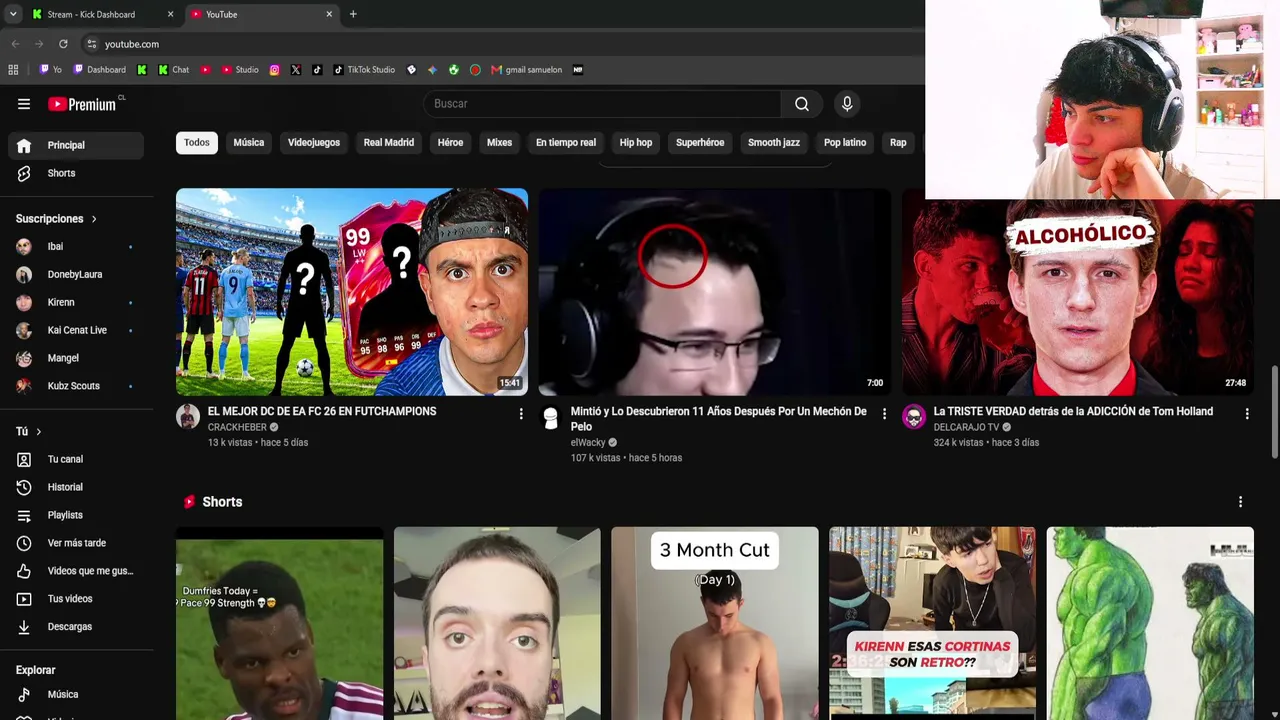The height and width of the screenshot is (720, 1280).
Task: Play the EA FC 26 Futchampions video thumbnail
Action: [x=352, y=292]
